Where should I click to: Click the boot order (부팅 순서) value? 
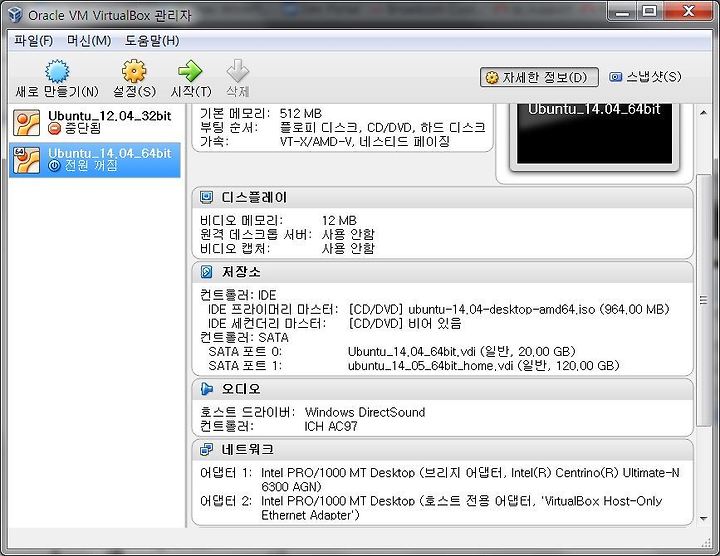(382, 128)
